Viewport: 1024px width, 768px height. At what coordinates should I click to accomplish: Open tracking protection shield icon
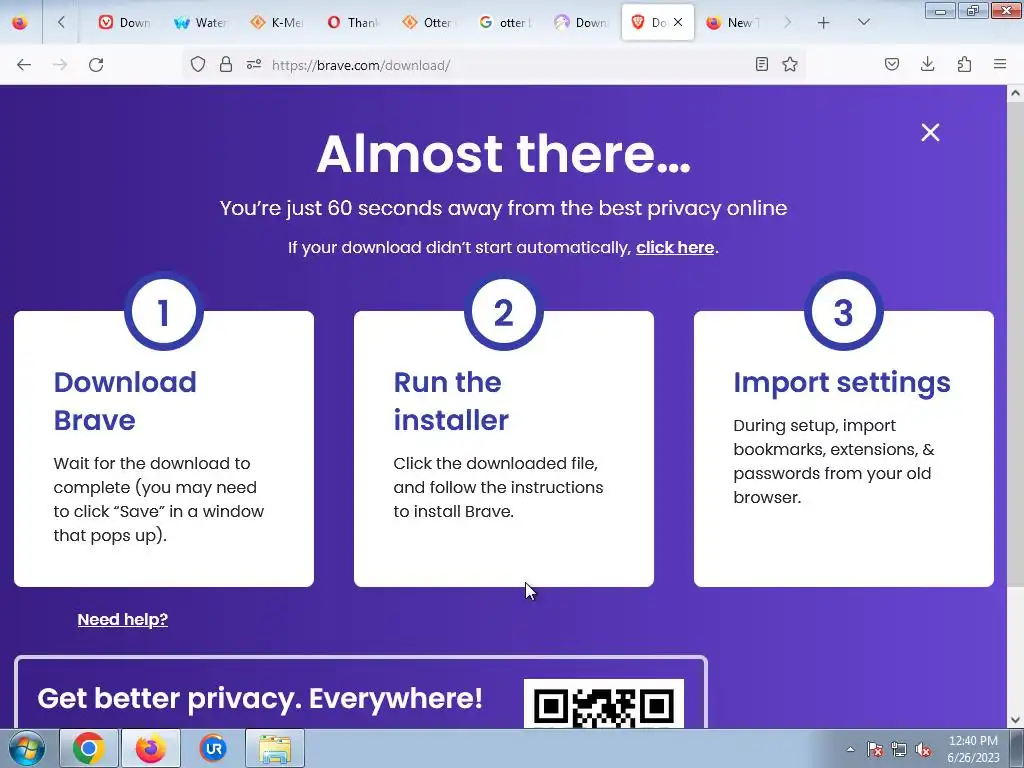(198, 64)
